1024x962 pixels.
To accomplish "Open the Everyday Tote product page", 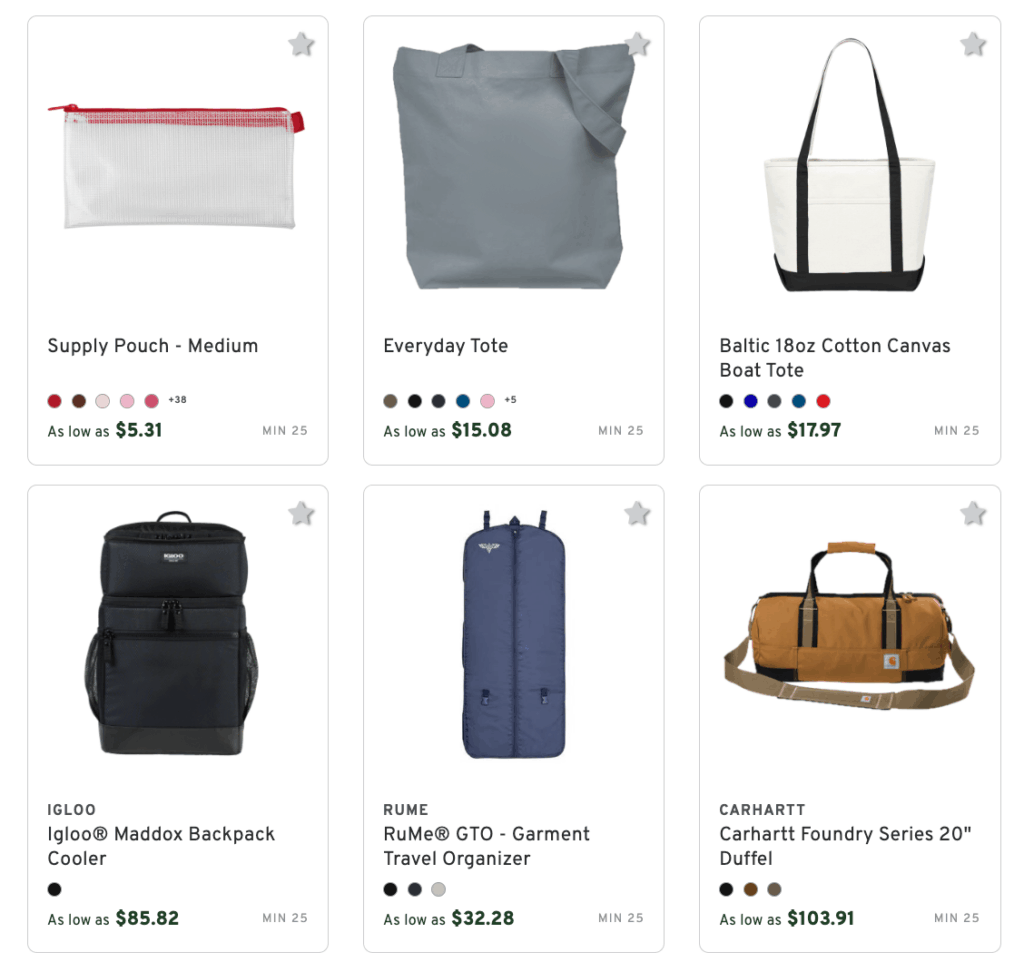I will coord(445,346).
